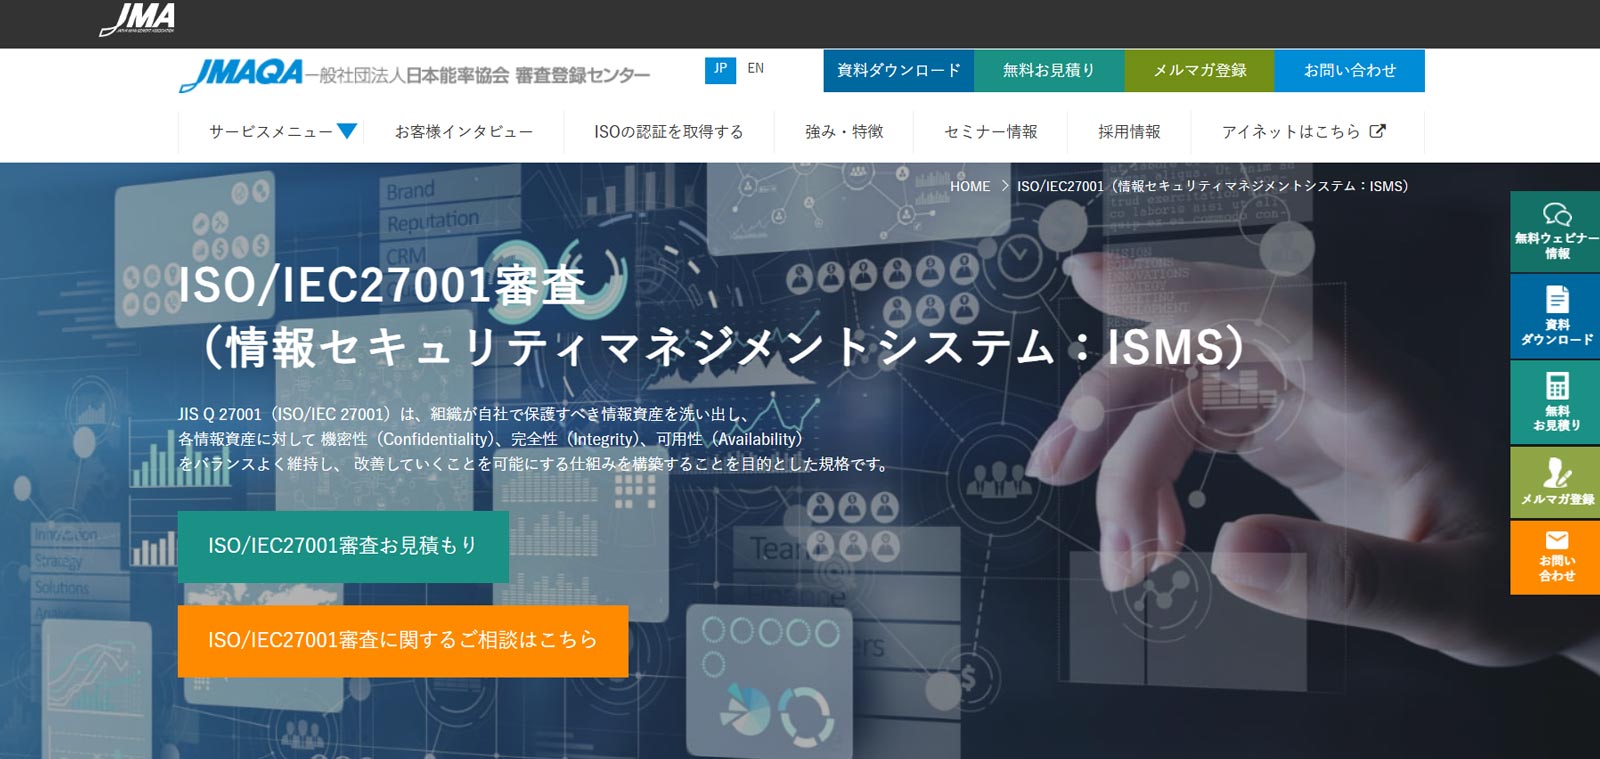Screen dimensions: 1600x759
Task: Click description line mentioning Confidentiality
Action: [x=493, y=439]
